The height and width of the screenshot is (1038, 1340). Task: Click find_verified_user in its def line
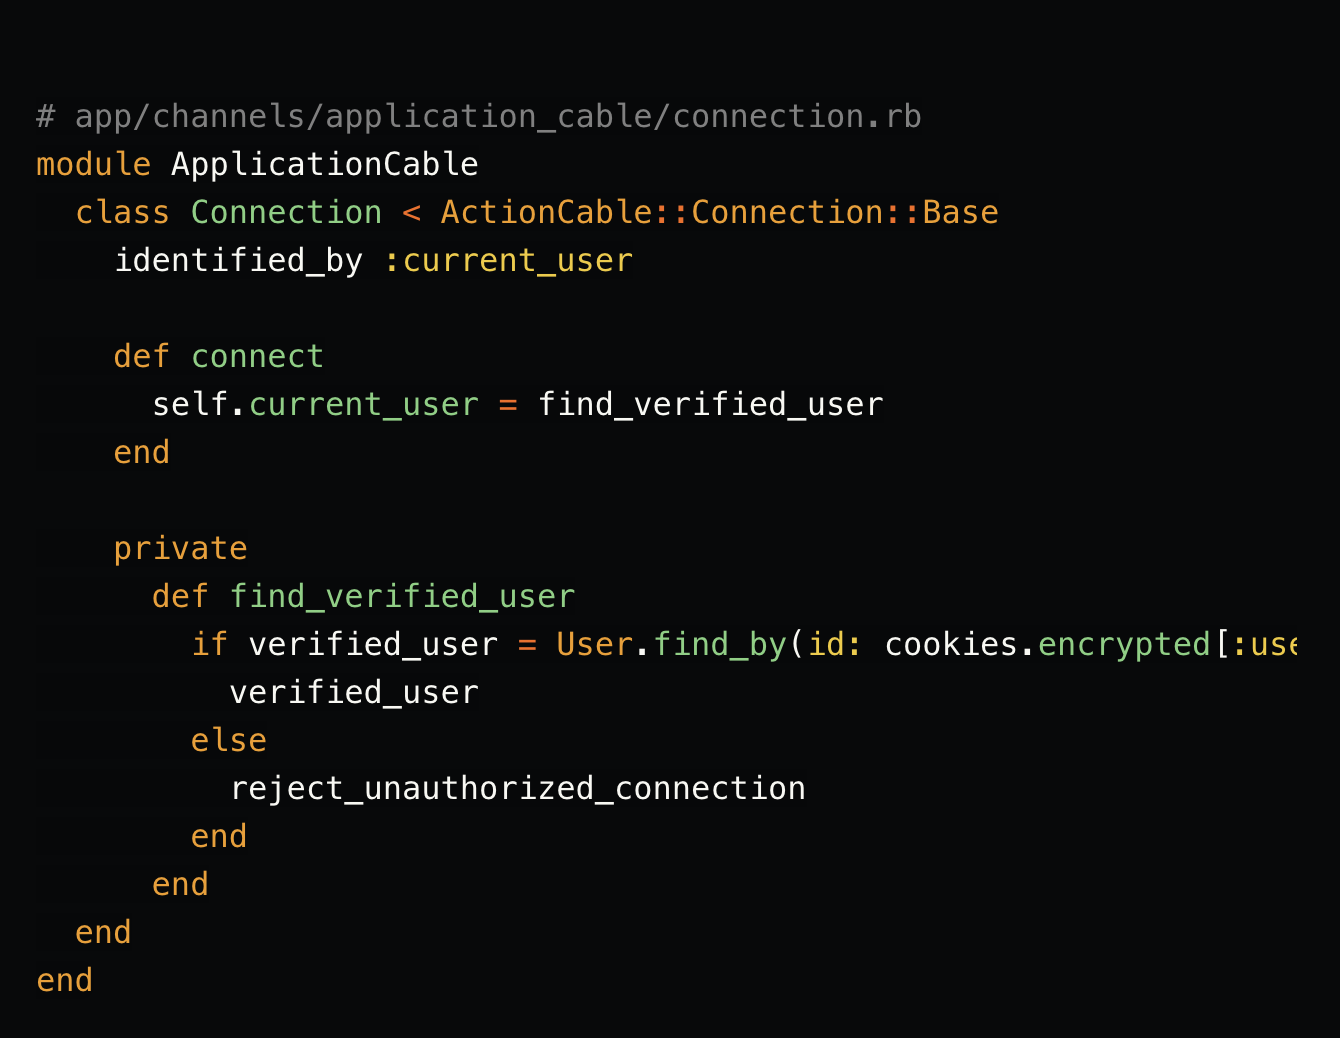point(402,596)
